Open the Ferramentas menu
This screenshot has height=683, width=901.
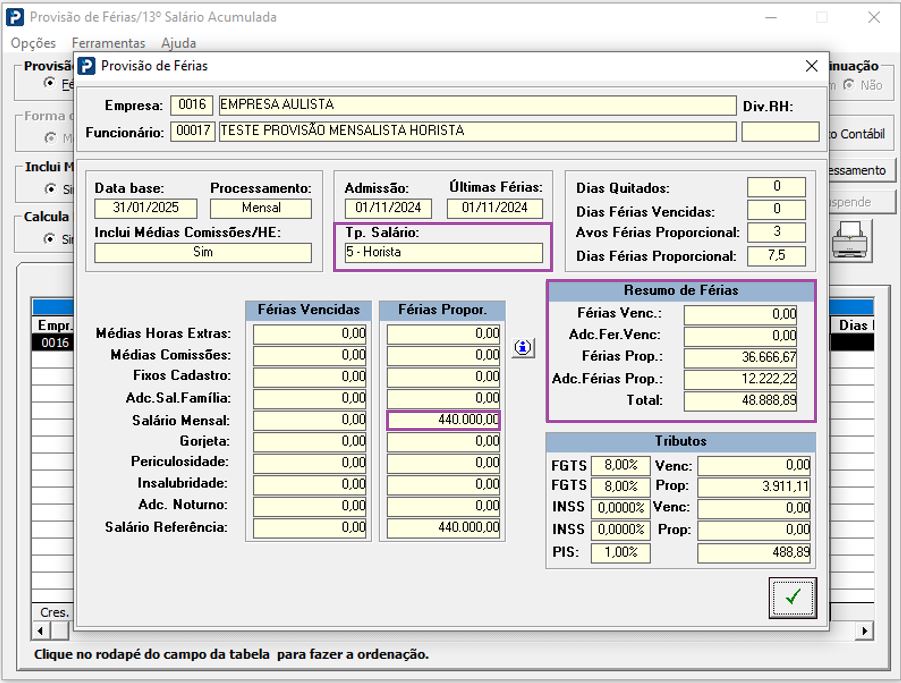[108, 43]
